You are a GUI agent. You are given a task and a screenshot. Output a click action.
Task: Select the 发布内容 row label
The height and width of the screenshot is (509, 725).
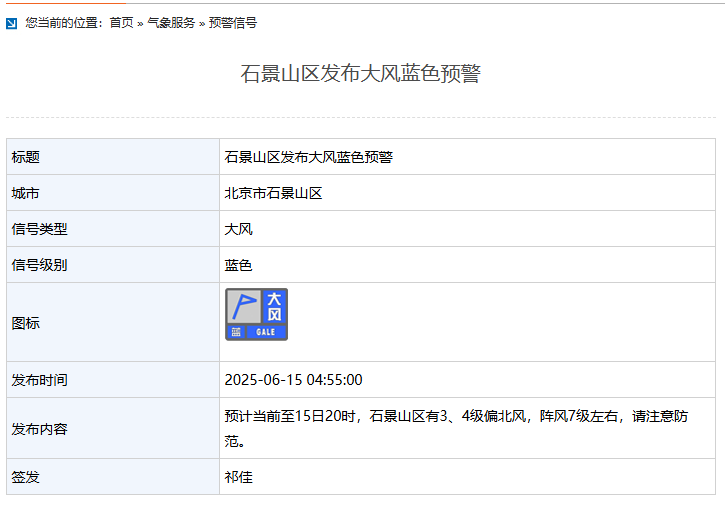[40, 428]
